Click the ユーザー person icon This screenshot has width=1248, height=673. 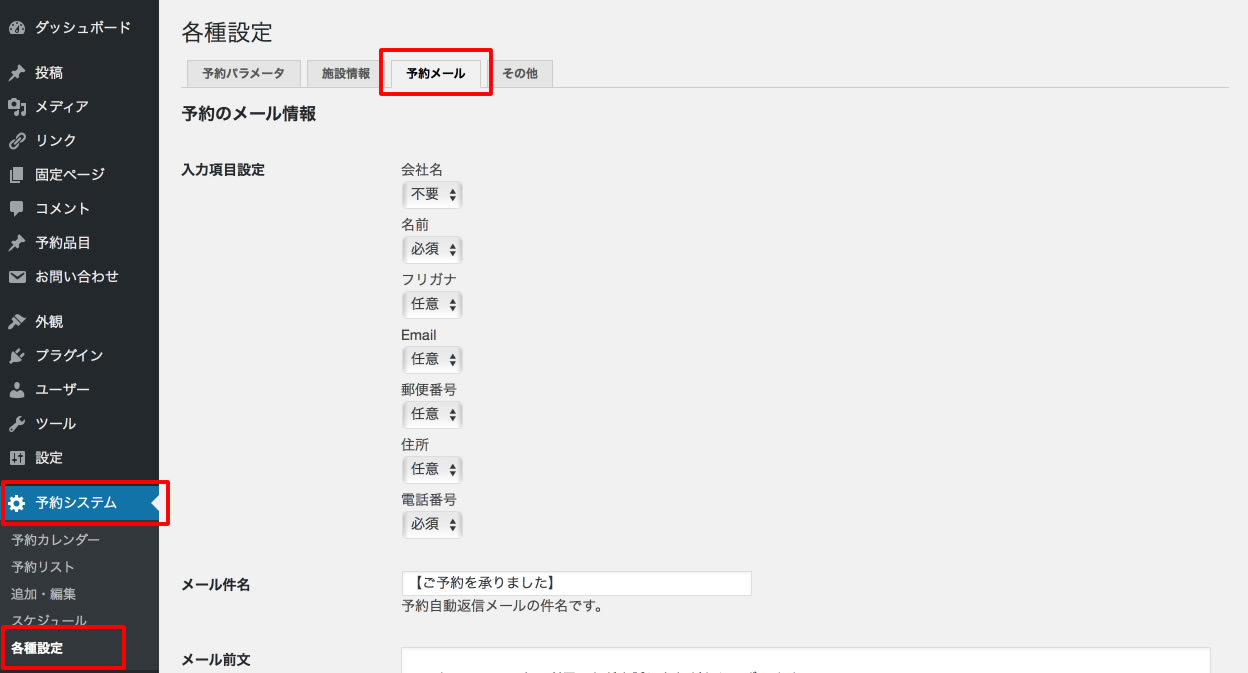pos(16,390)
